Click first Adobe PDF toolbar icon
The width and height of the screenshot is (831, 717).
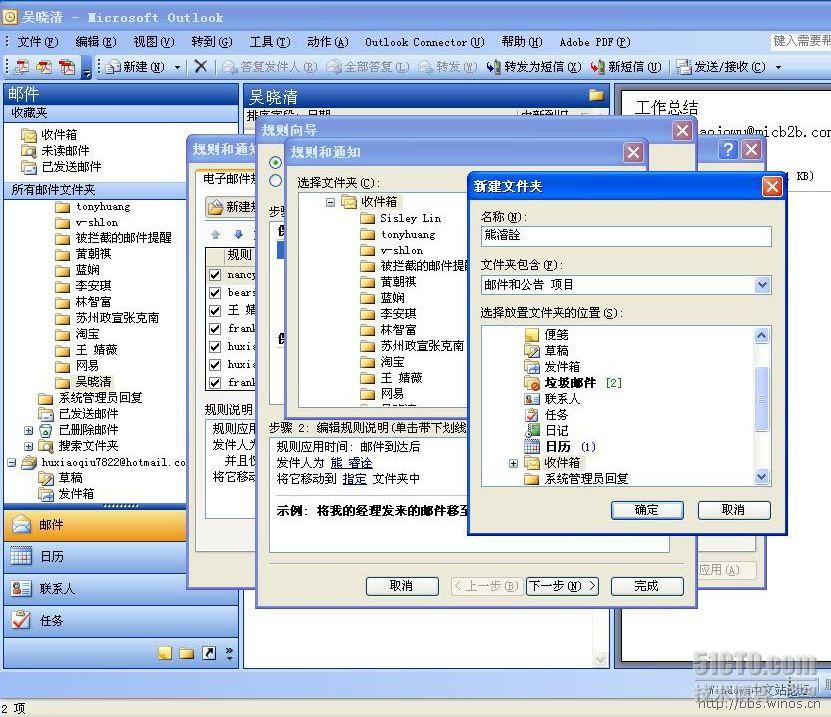point(21,67)
